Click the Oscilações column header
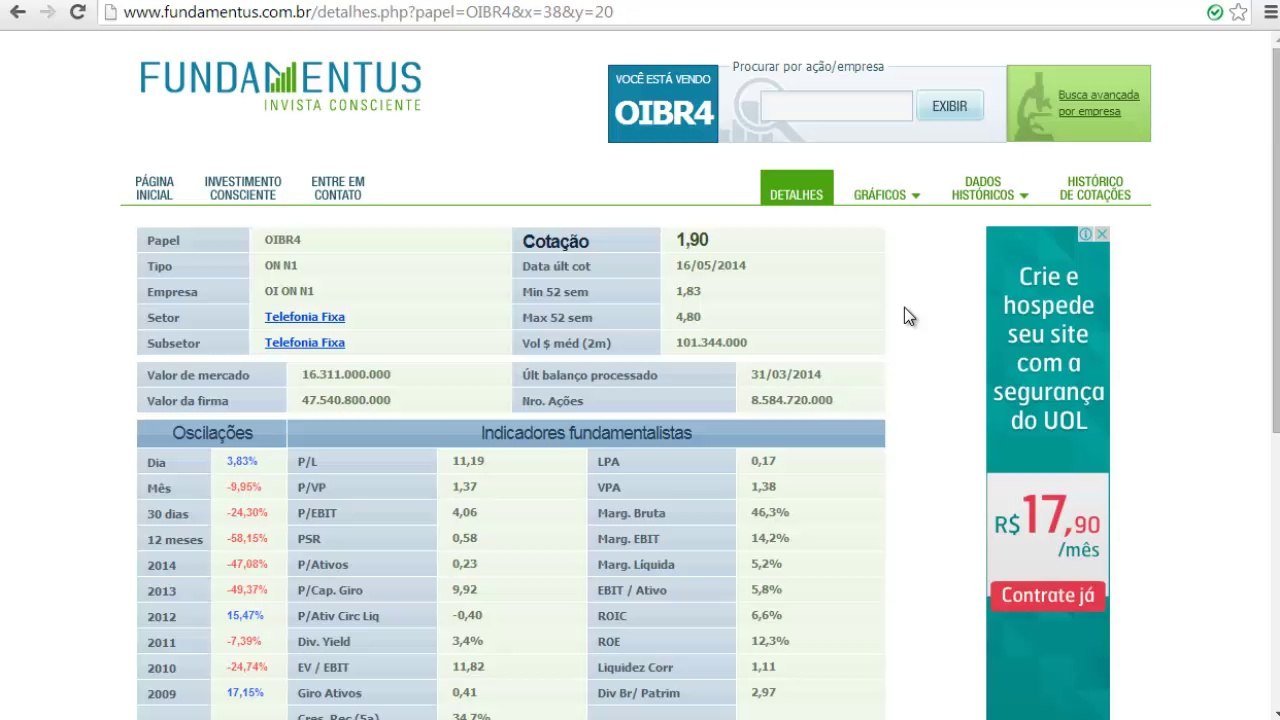The width and height of the screenshot is (1280, 720). tap(212, 434)
